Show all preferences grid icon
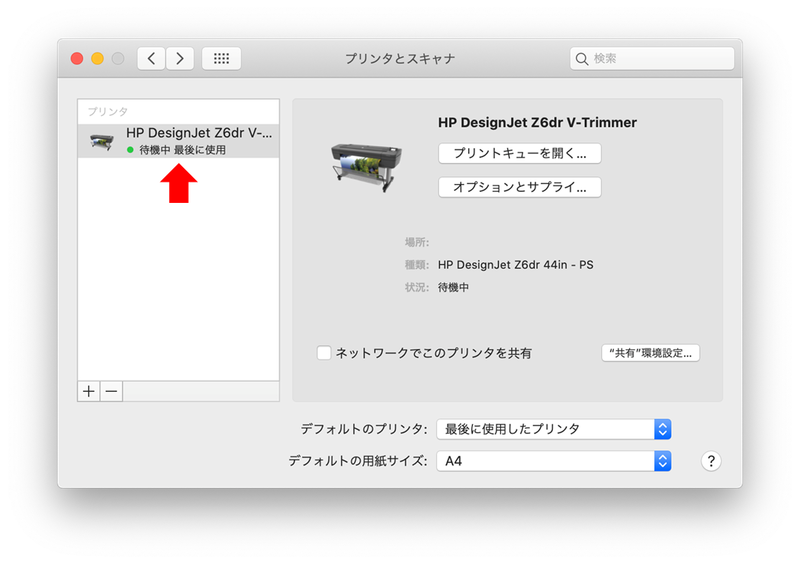 pos(221,59)
